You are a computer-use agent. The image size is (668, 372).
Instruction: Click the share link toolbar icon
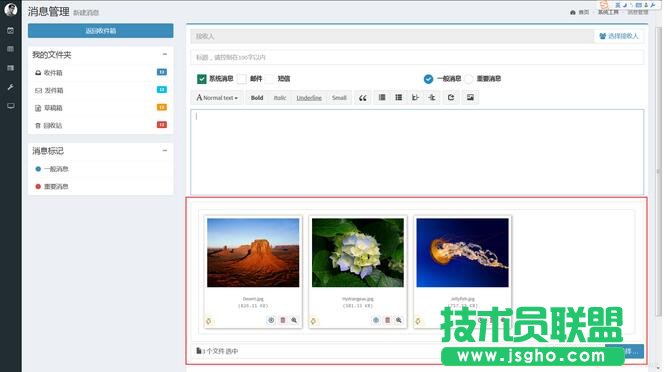click(x=451, y=98)
